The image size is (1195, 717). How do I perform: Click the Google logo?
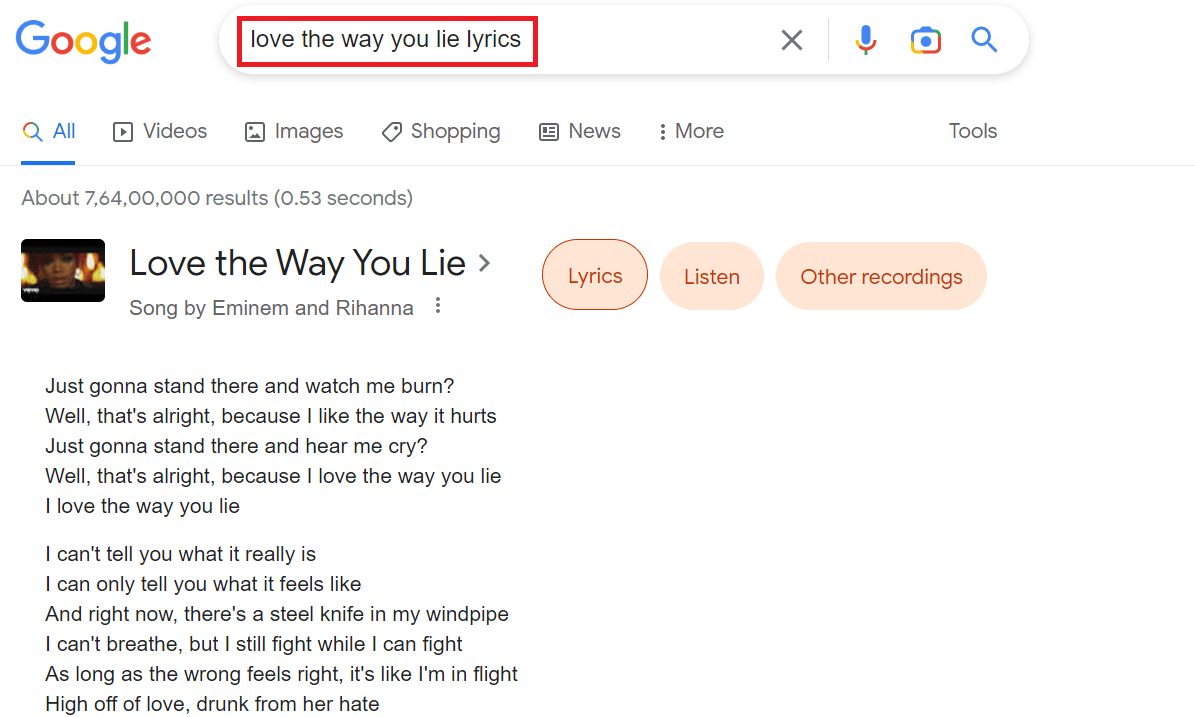click(84, 41)
